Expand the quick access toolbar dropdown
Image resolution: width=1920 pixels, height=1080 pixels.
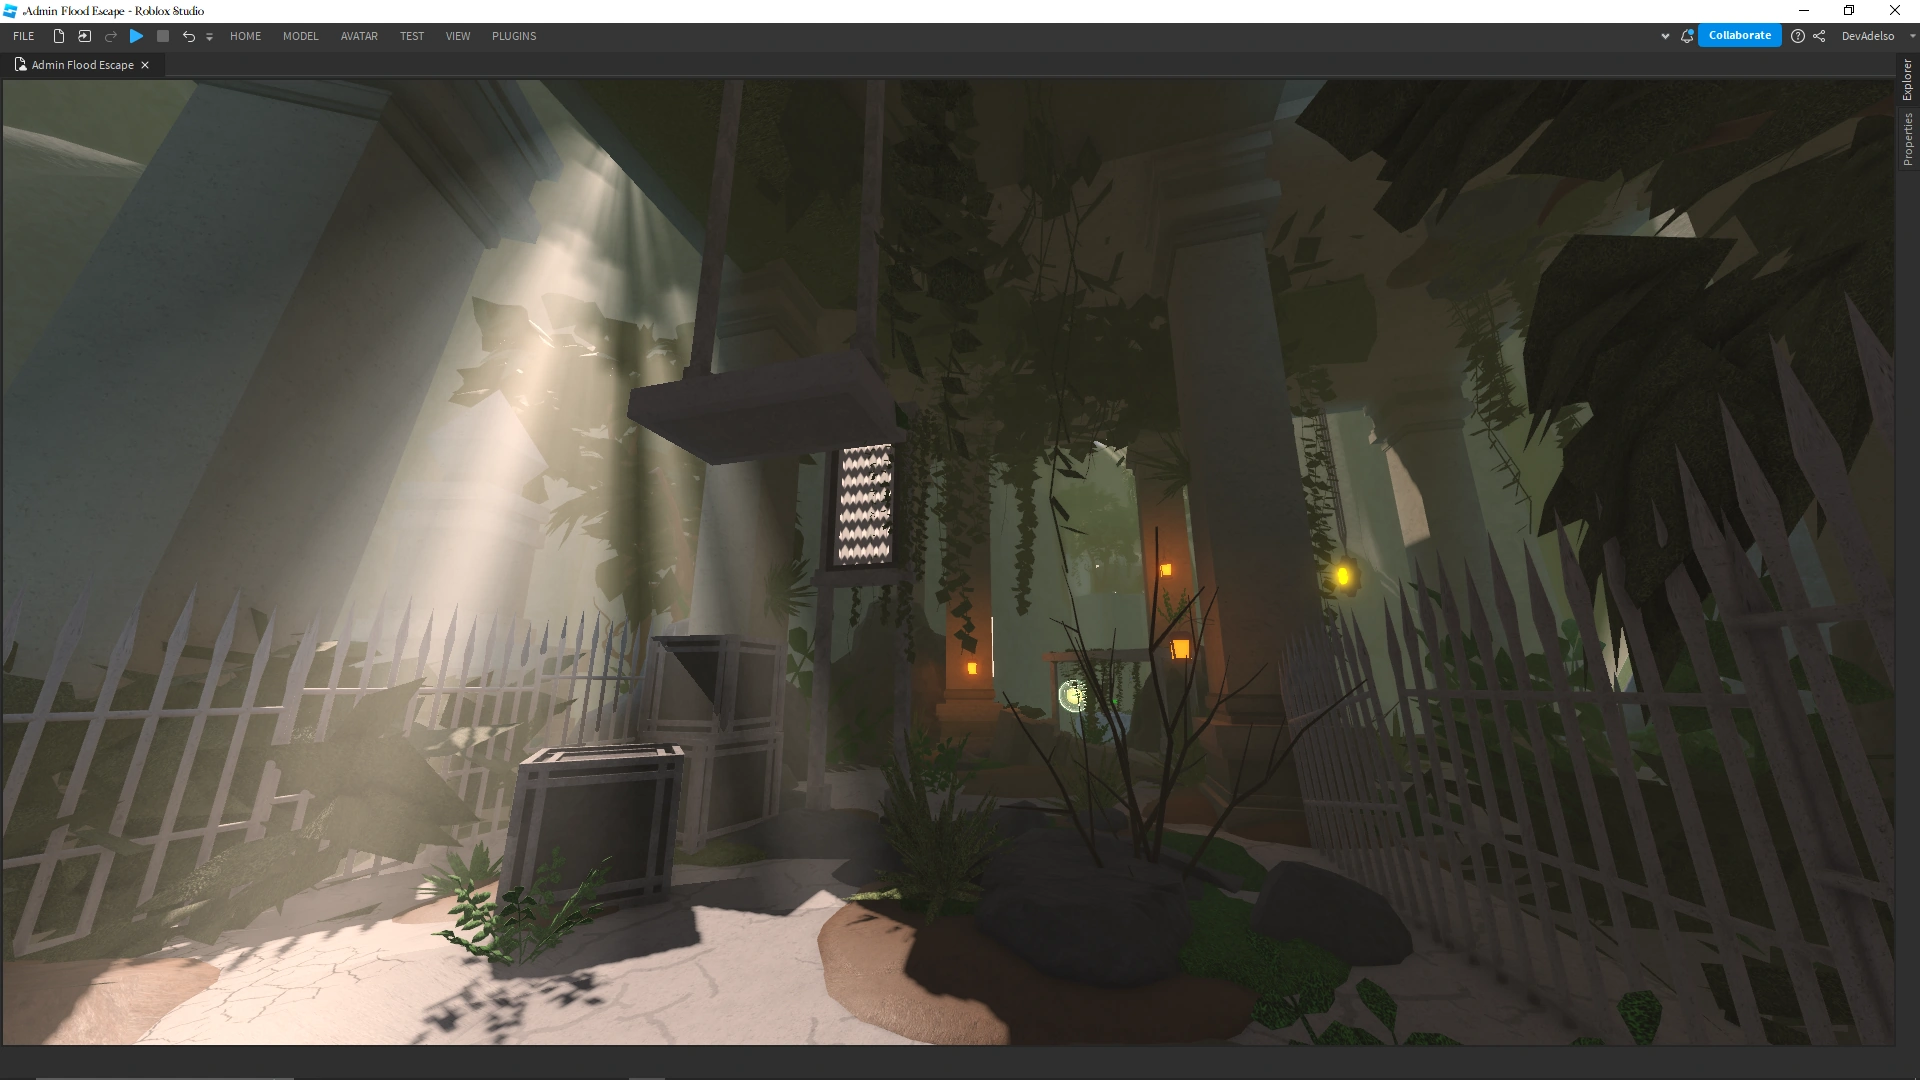(x=209, y=37)
